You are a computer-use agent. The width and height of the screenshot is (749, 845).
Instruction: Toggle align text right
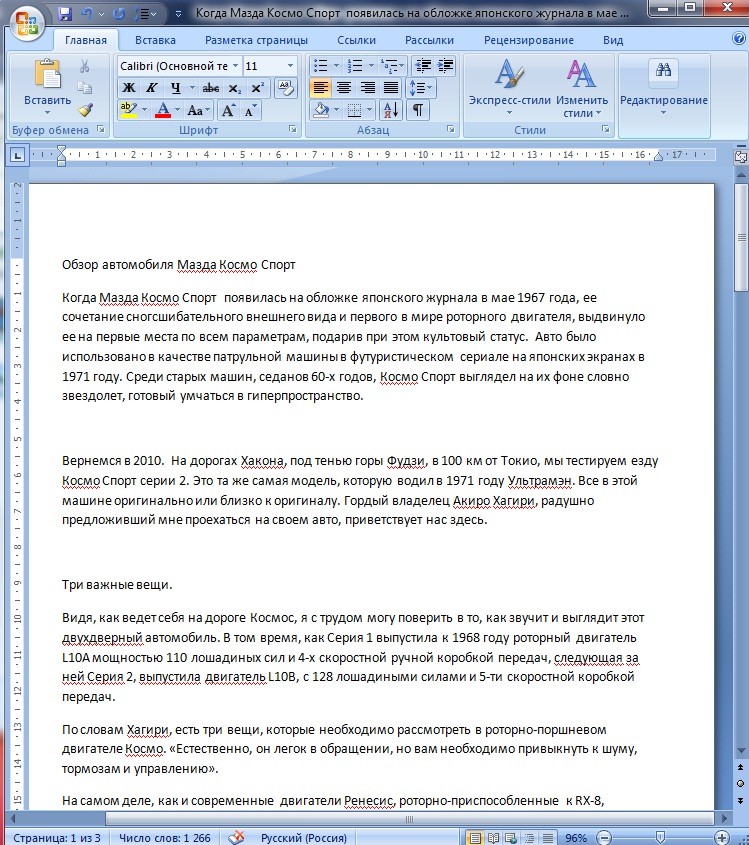(x=367, y=87)
